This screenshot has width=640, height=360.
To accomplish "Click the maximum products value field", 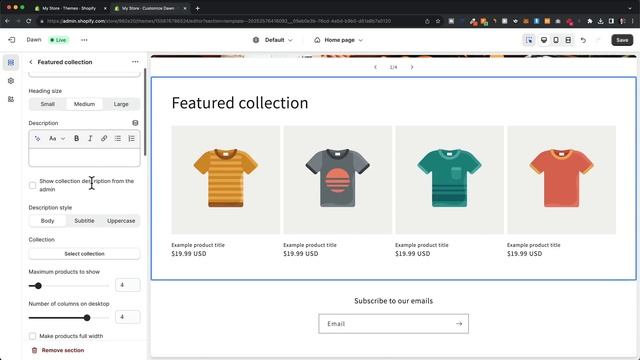I will coord(128,285).
